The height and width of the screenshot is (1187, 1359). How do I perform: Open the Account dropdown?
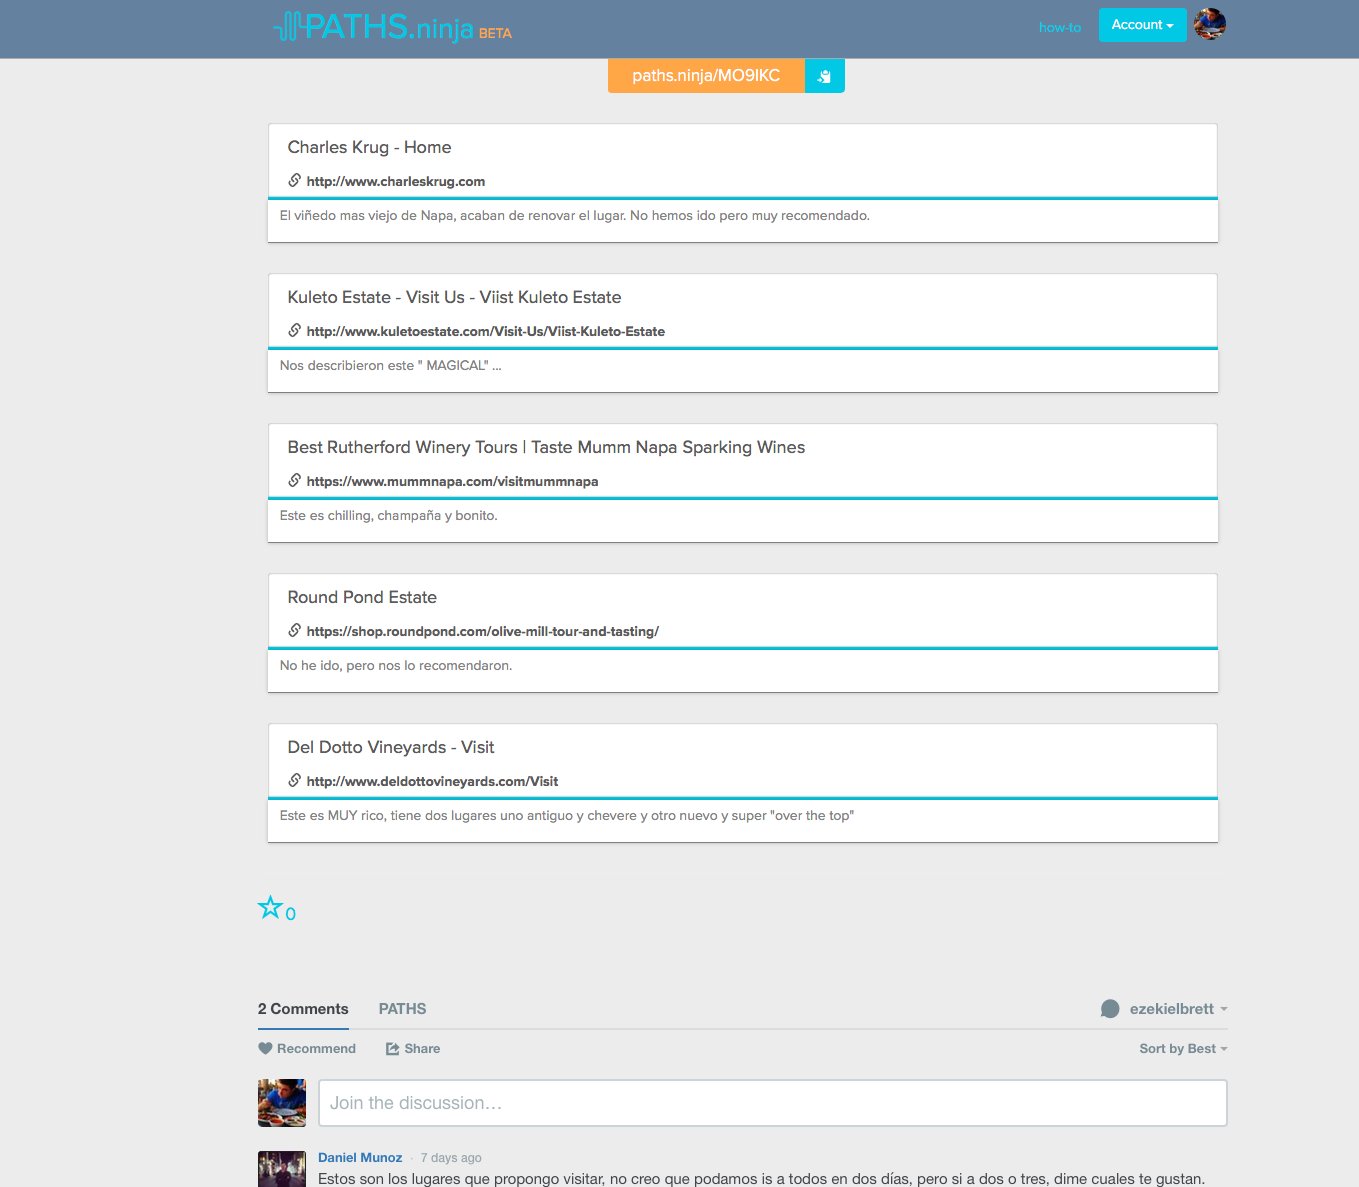coord(1143,25)
